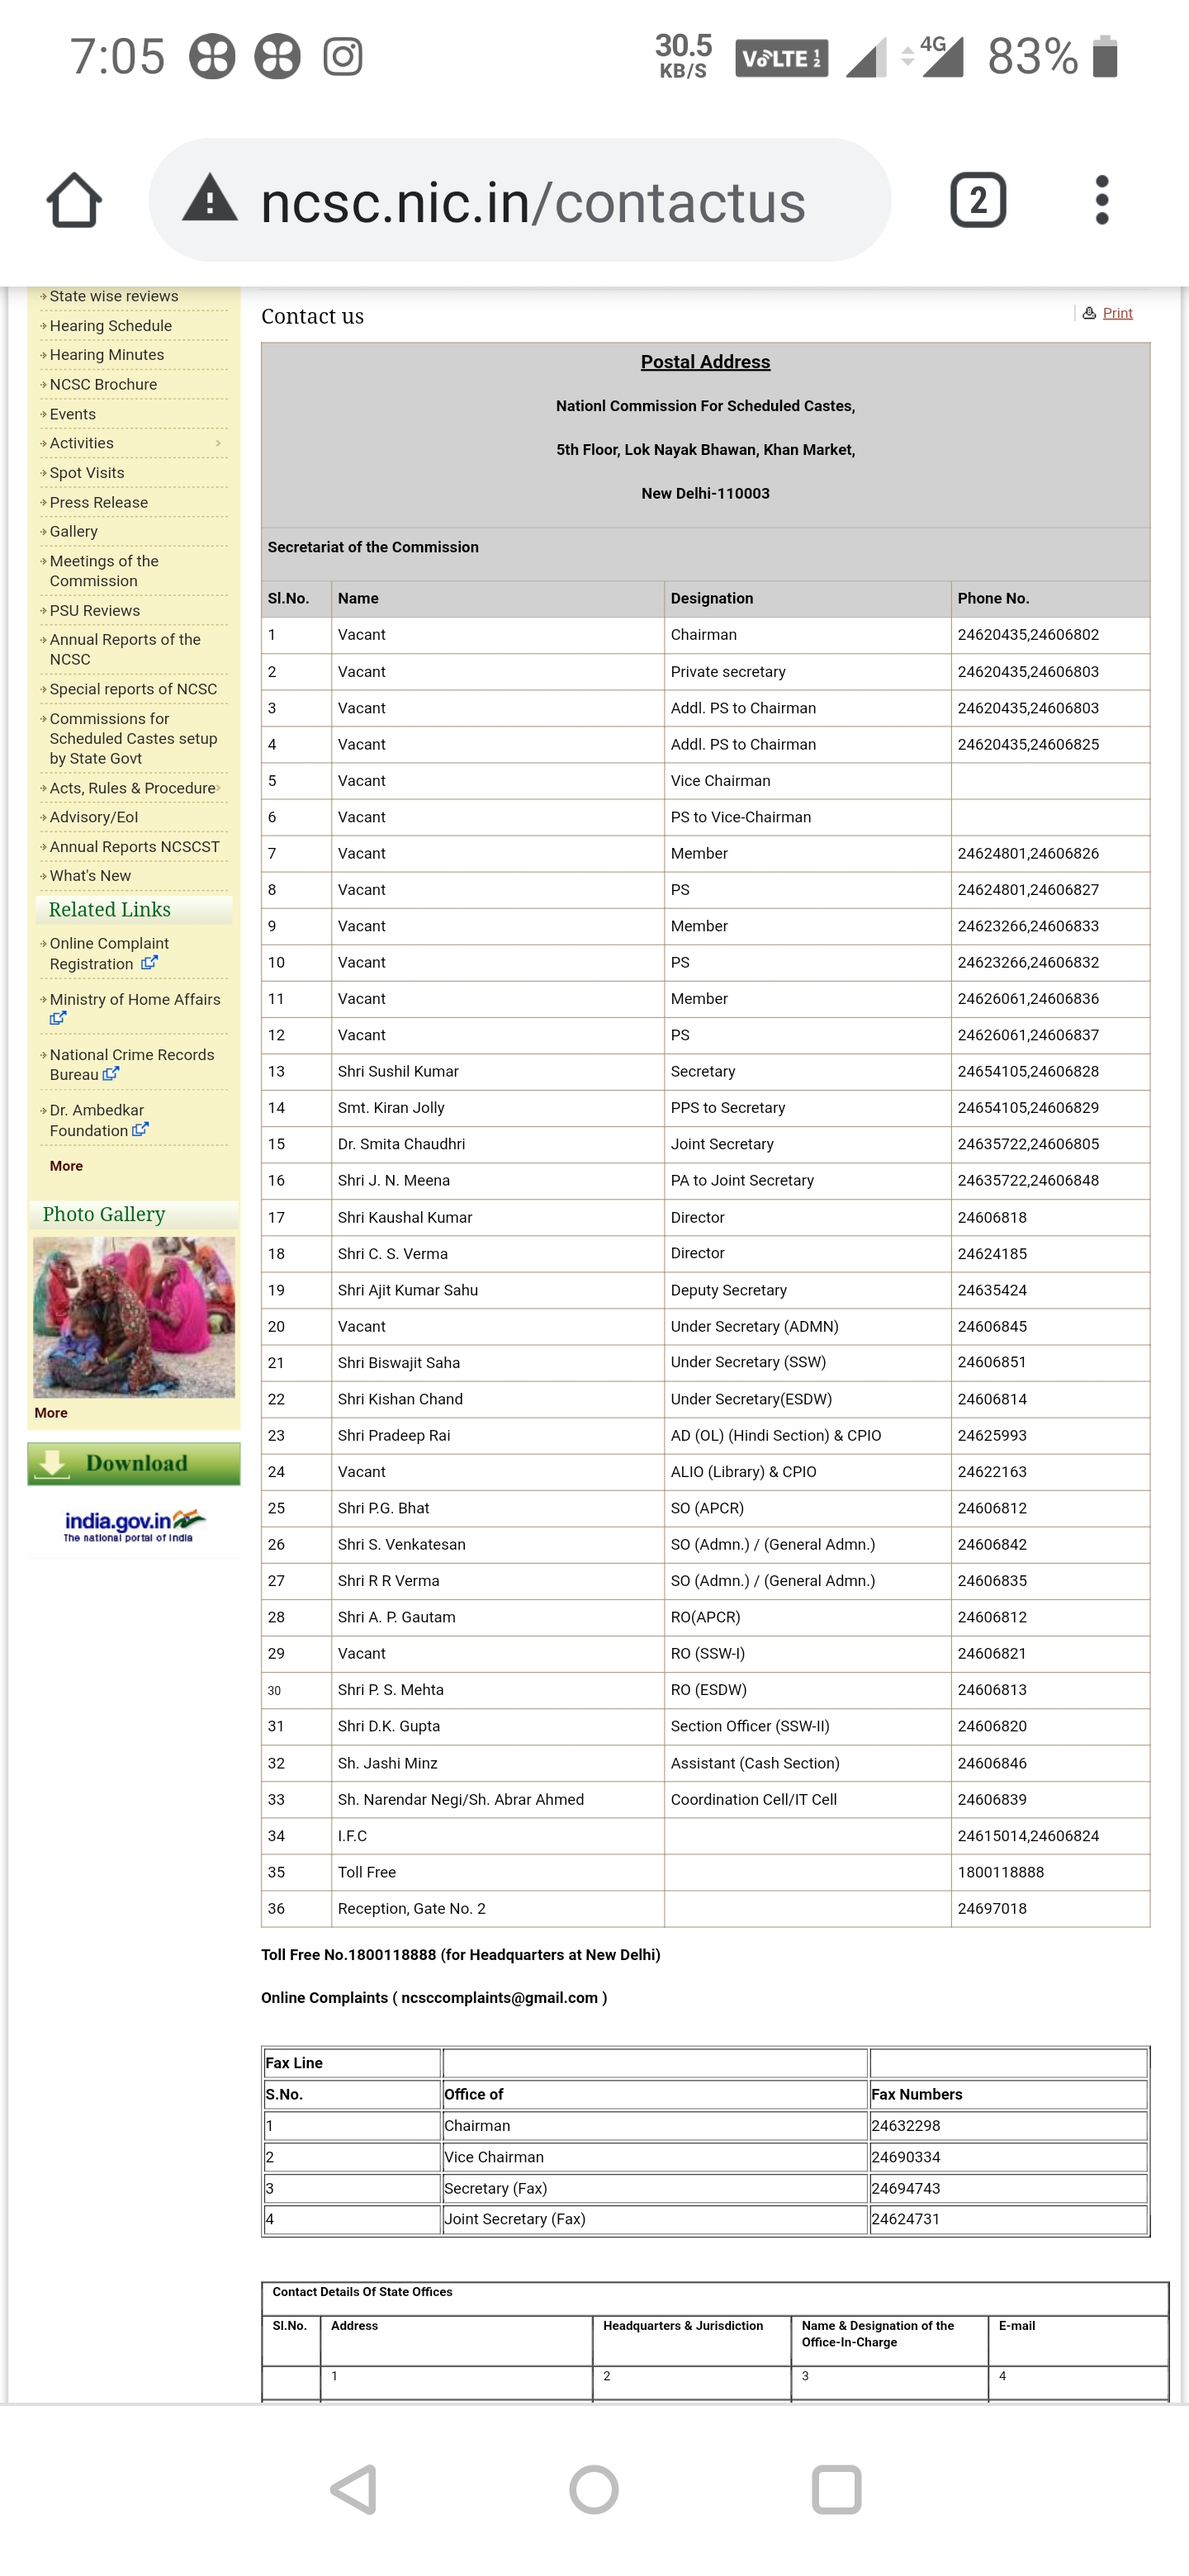The image size is (1189, 2576).
Task: Tap the address bar showing ncsc.nic.in/contactus
Action: coord(532,202)
